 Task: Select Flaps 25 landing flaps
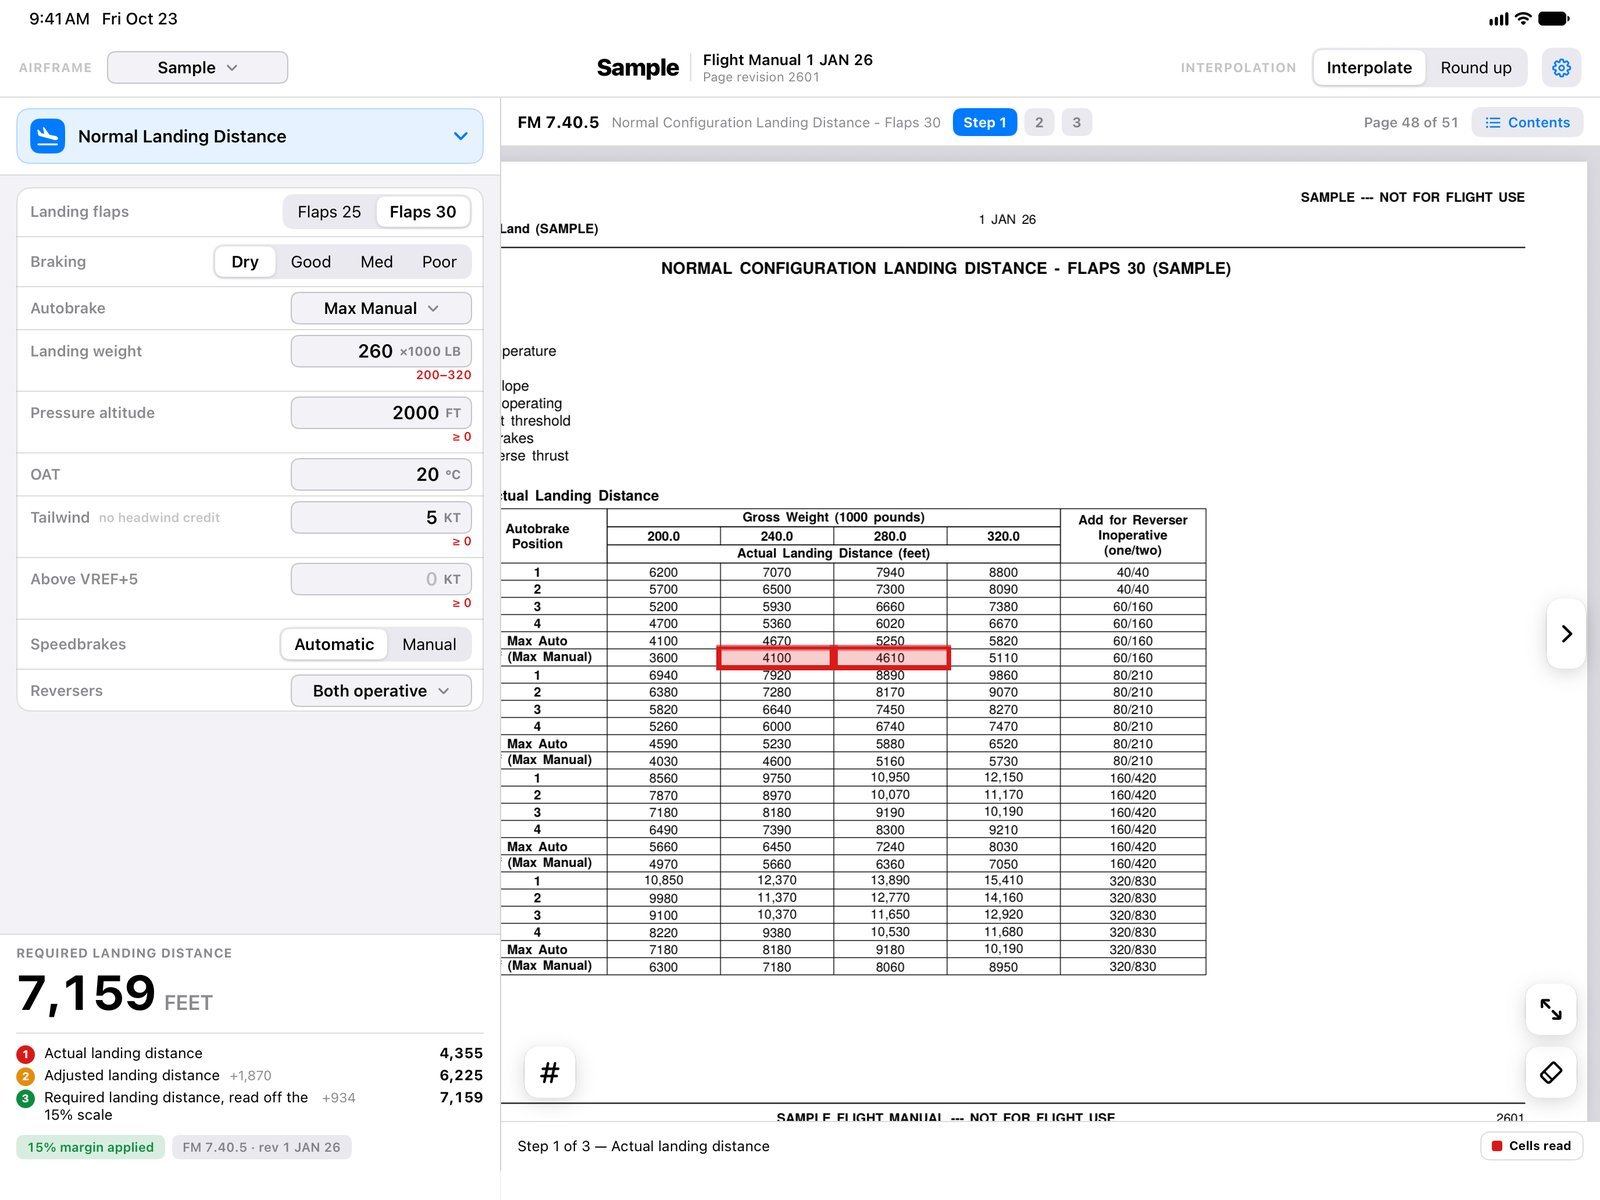click(x=329, y=212)
